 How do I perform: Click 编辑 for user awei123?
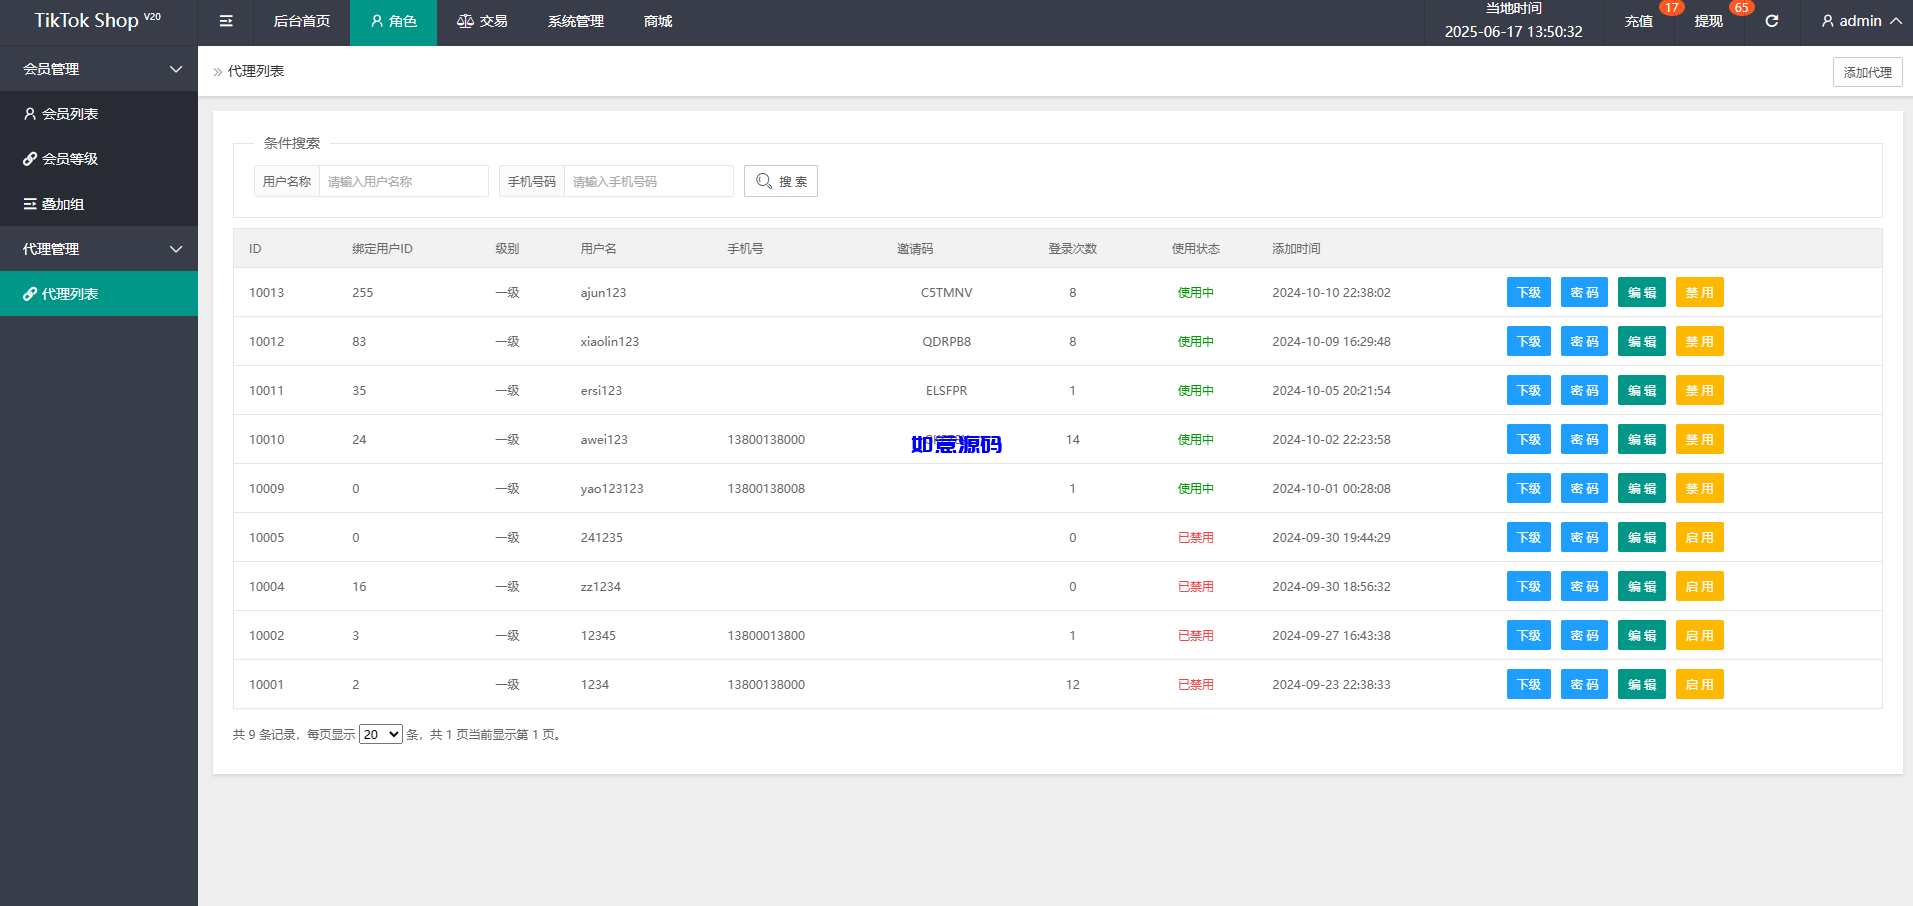[x=1642, y=439]
